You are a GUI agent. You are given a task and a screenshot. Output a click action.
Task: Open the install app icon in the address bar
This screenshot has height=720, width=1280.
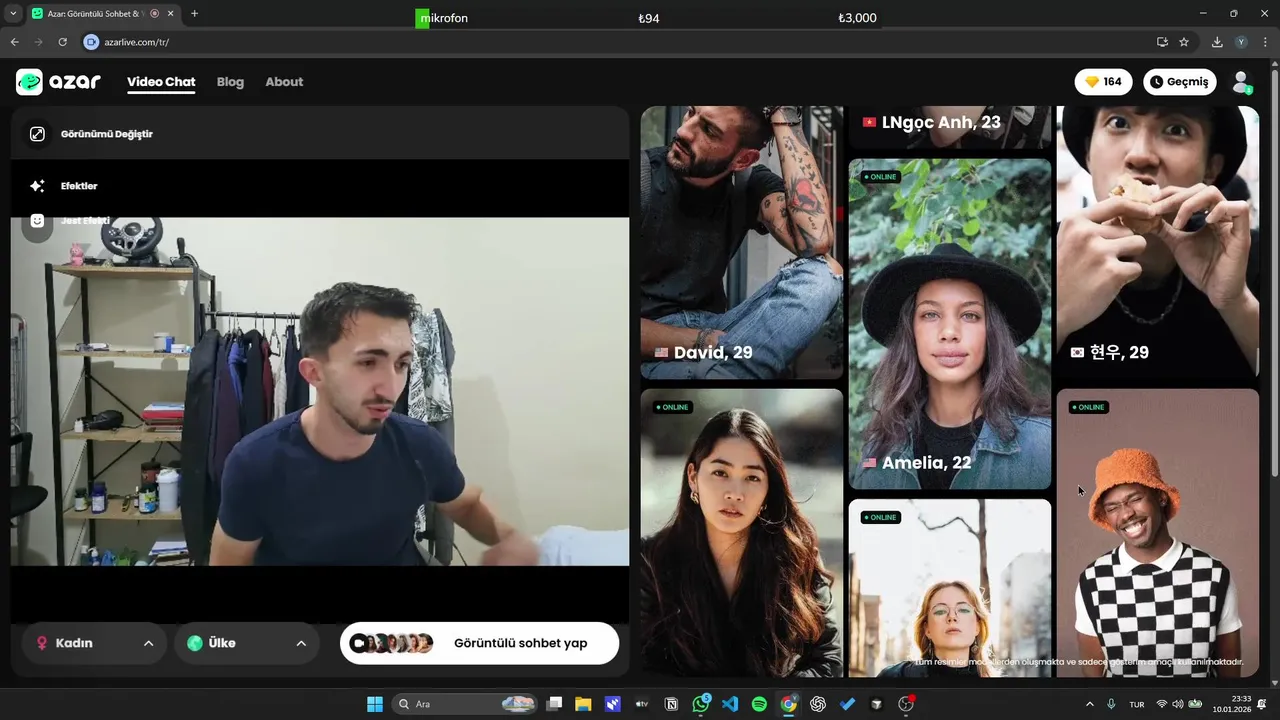(1162, 42)
